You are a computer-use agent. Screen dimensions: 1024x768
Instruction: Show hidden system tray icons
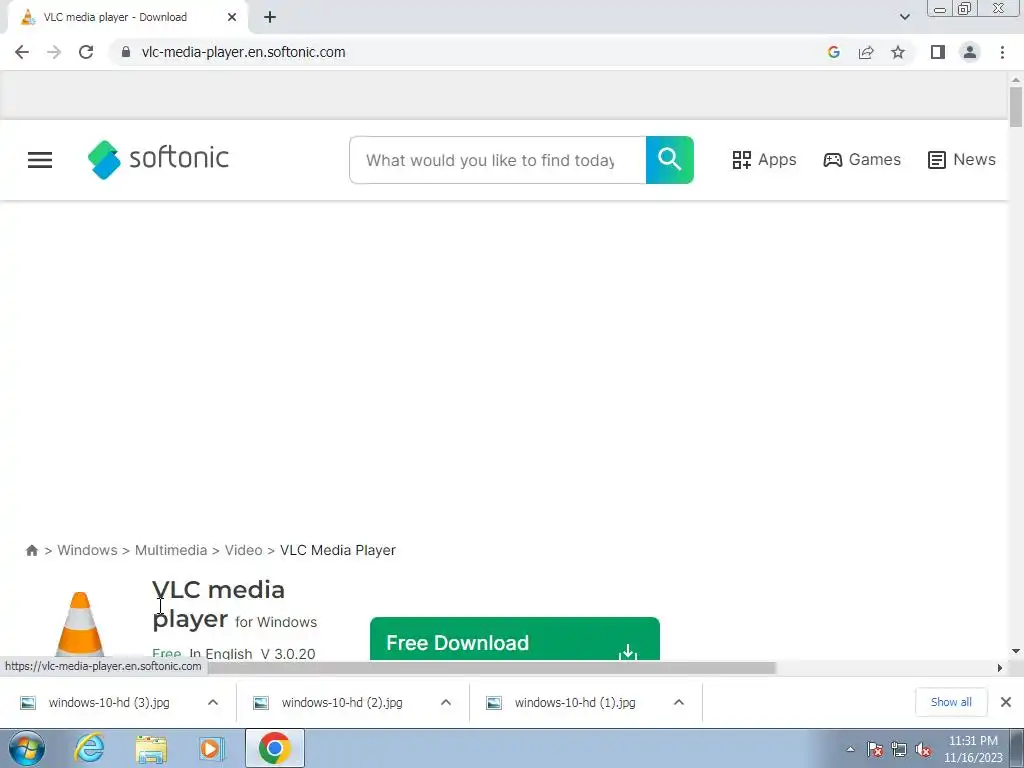[850, 749]
